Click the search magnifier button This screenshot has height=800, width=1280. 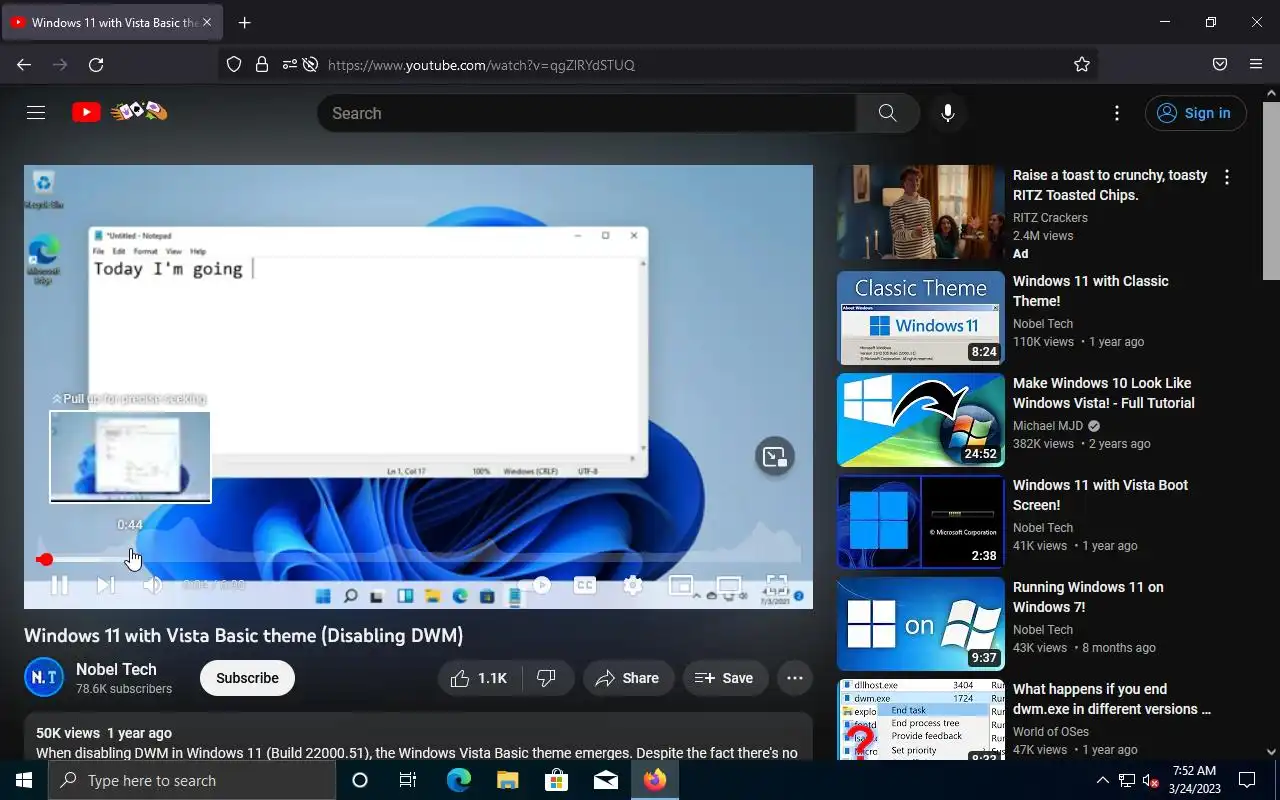tap(888, 113)
